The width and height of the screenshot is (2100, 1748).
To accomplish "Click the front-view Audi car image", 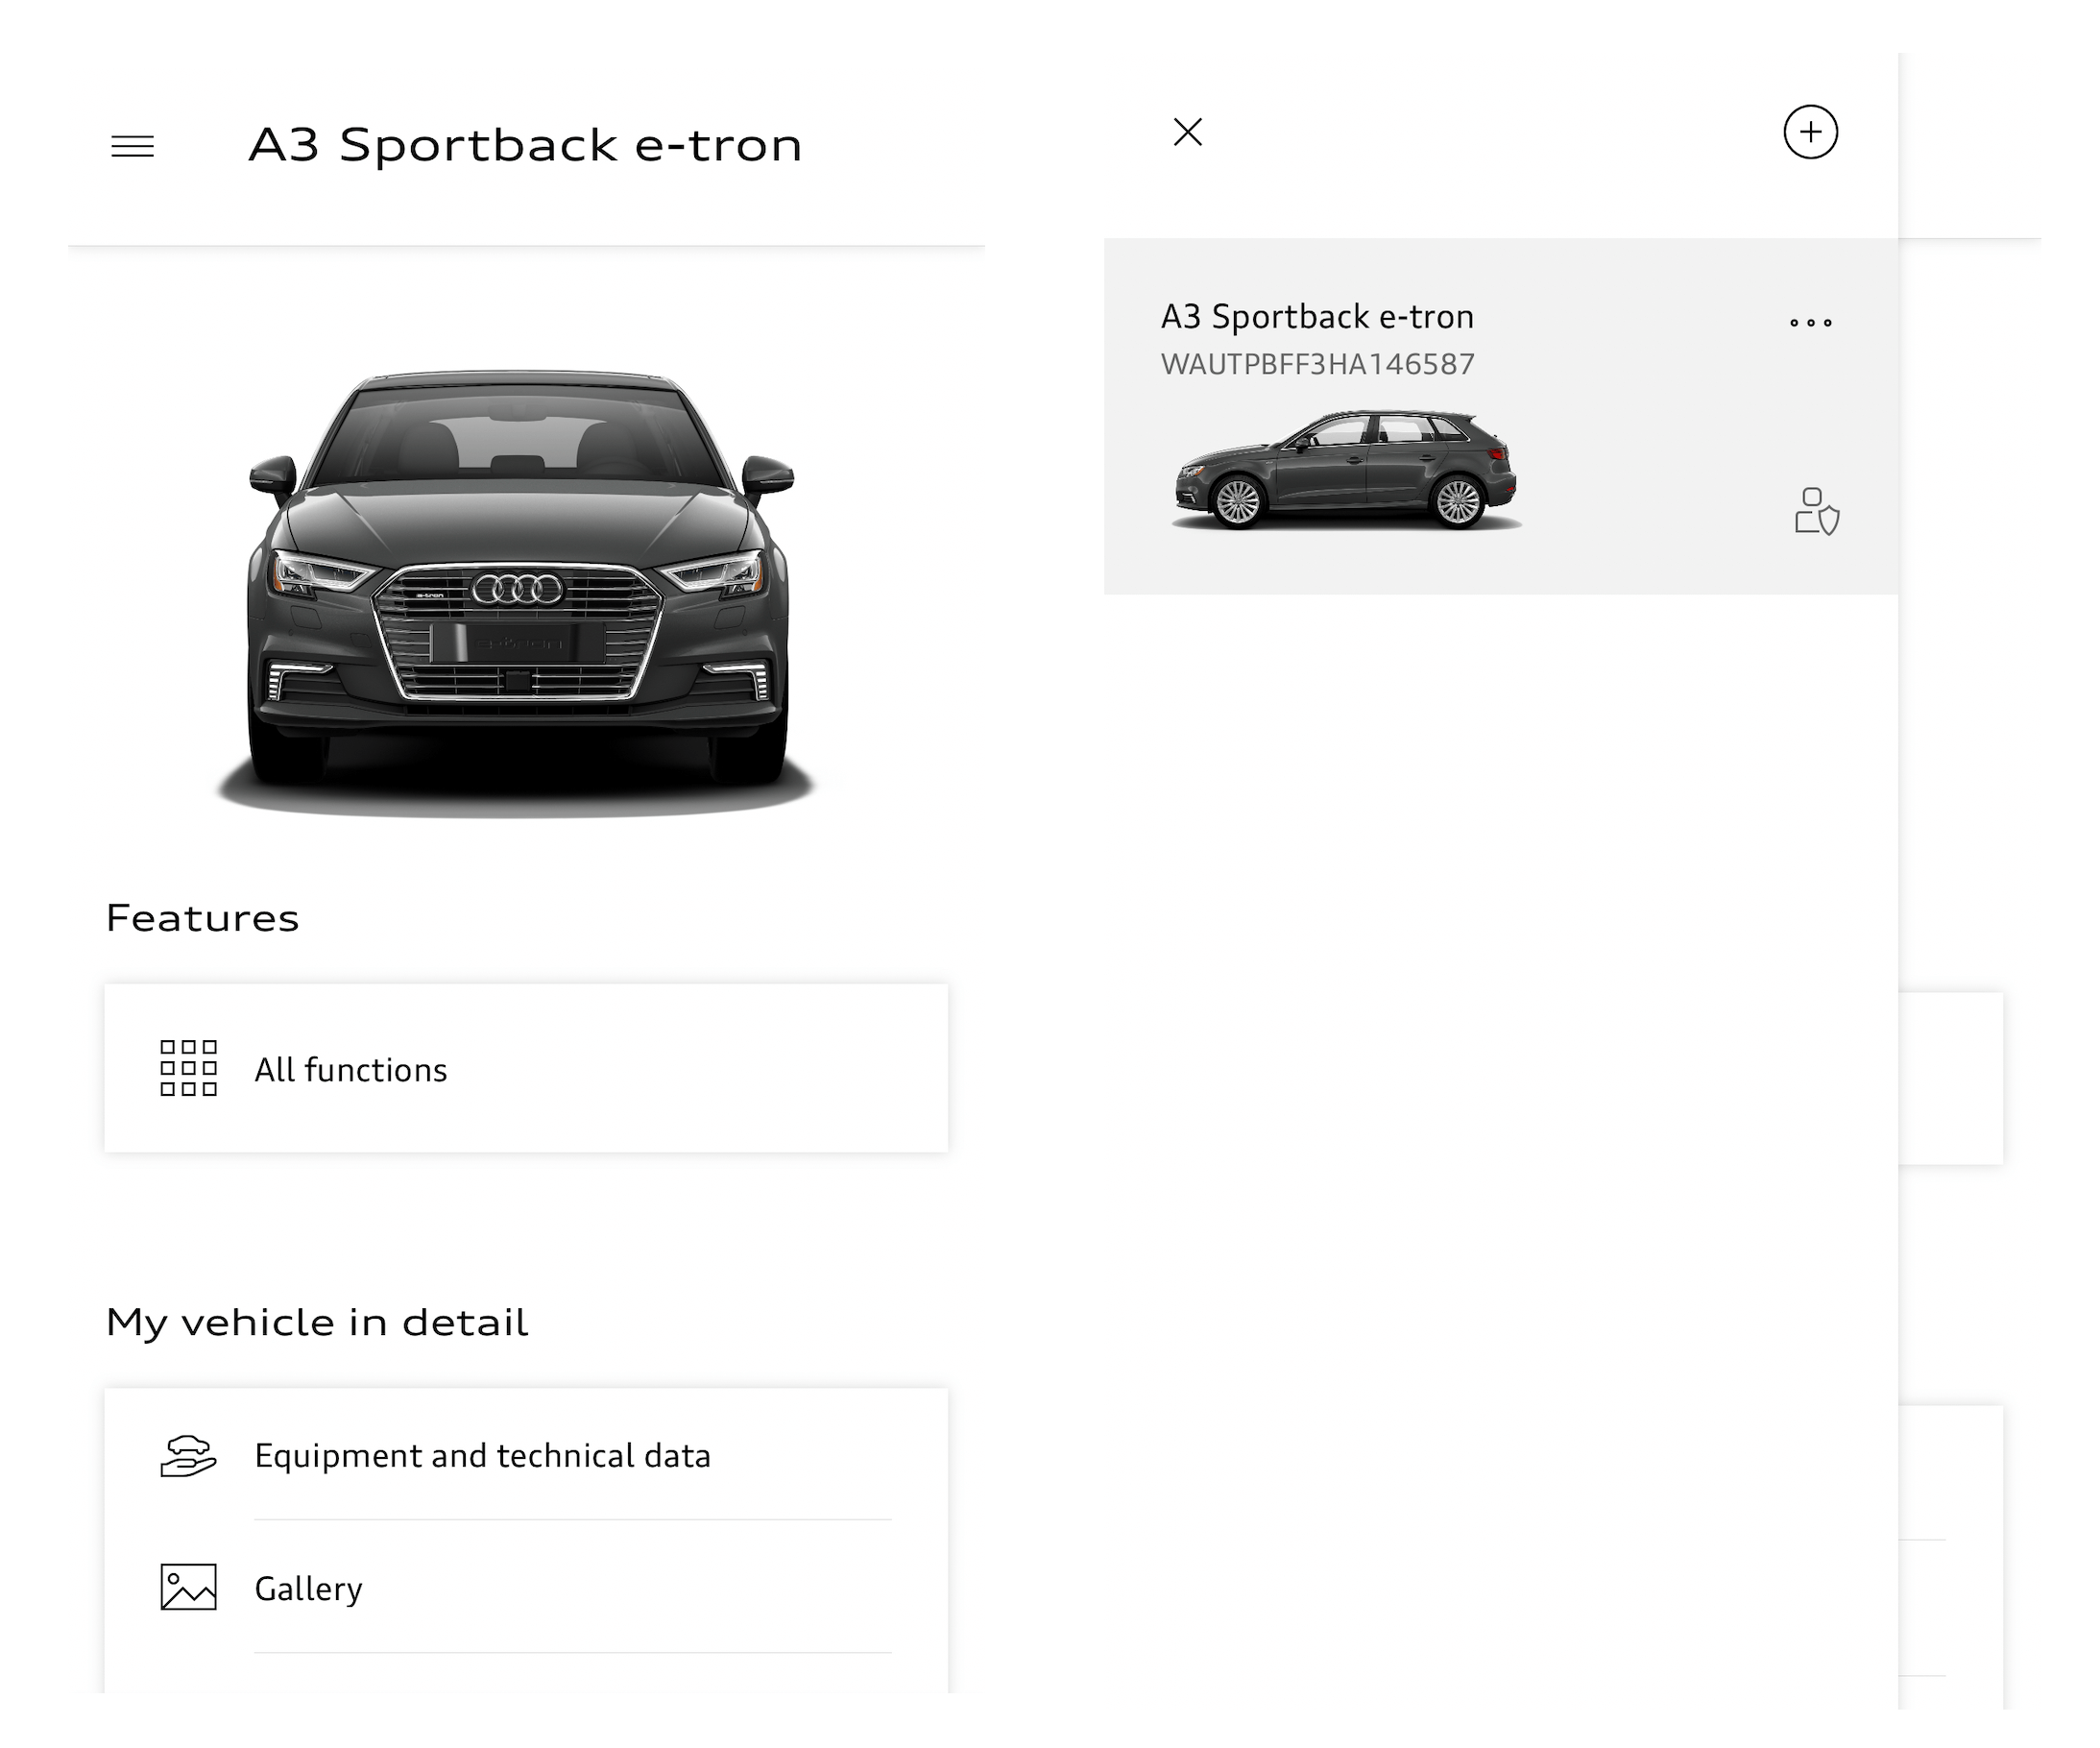I will point(518,594).
